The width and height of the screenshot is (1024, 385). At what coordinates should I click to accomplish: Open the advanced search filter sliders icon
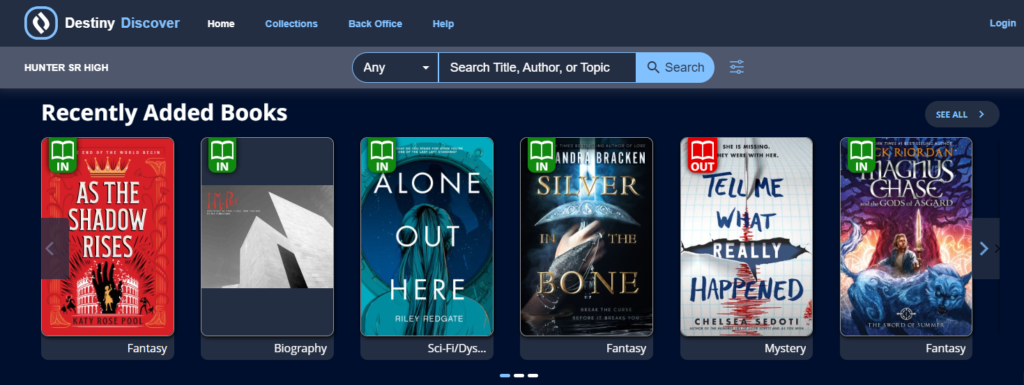737,67
